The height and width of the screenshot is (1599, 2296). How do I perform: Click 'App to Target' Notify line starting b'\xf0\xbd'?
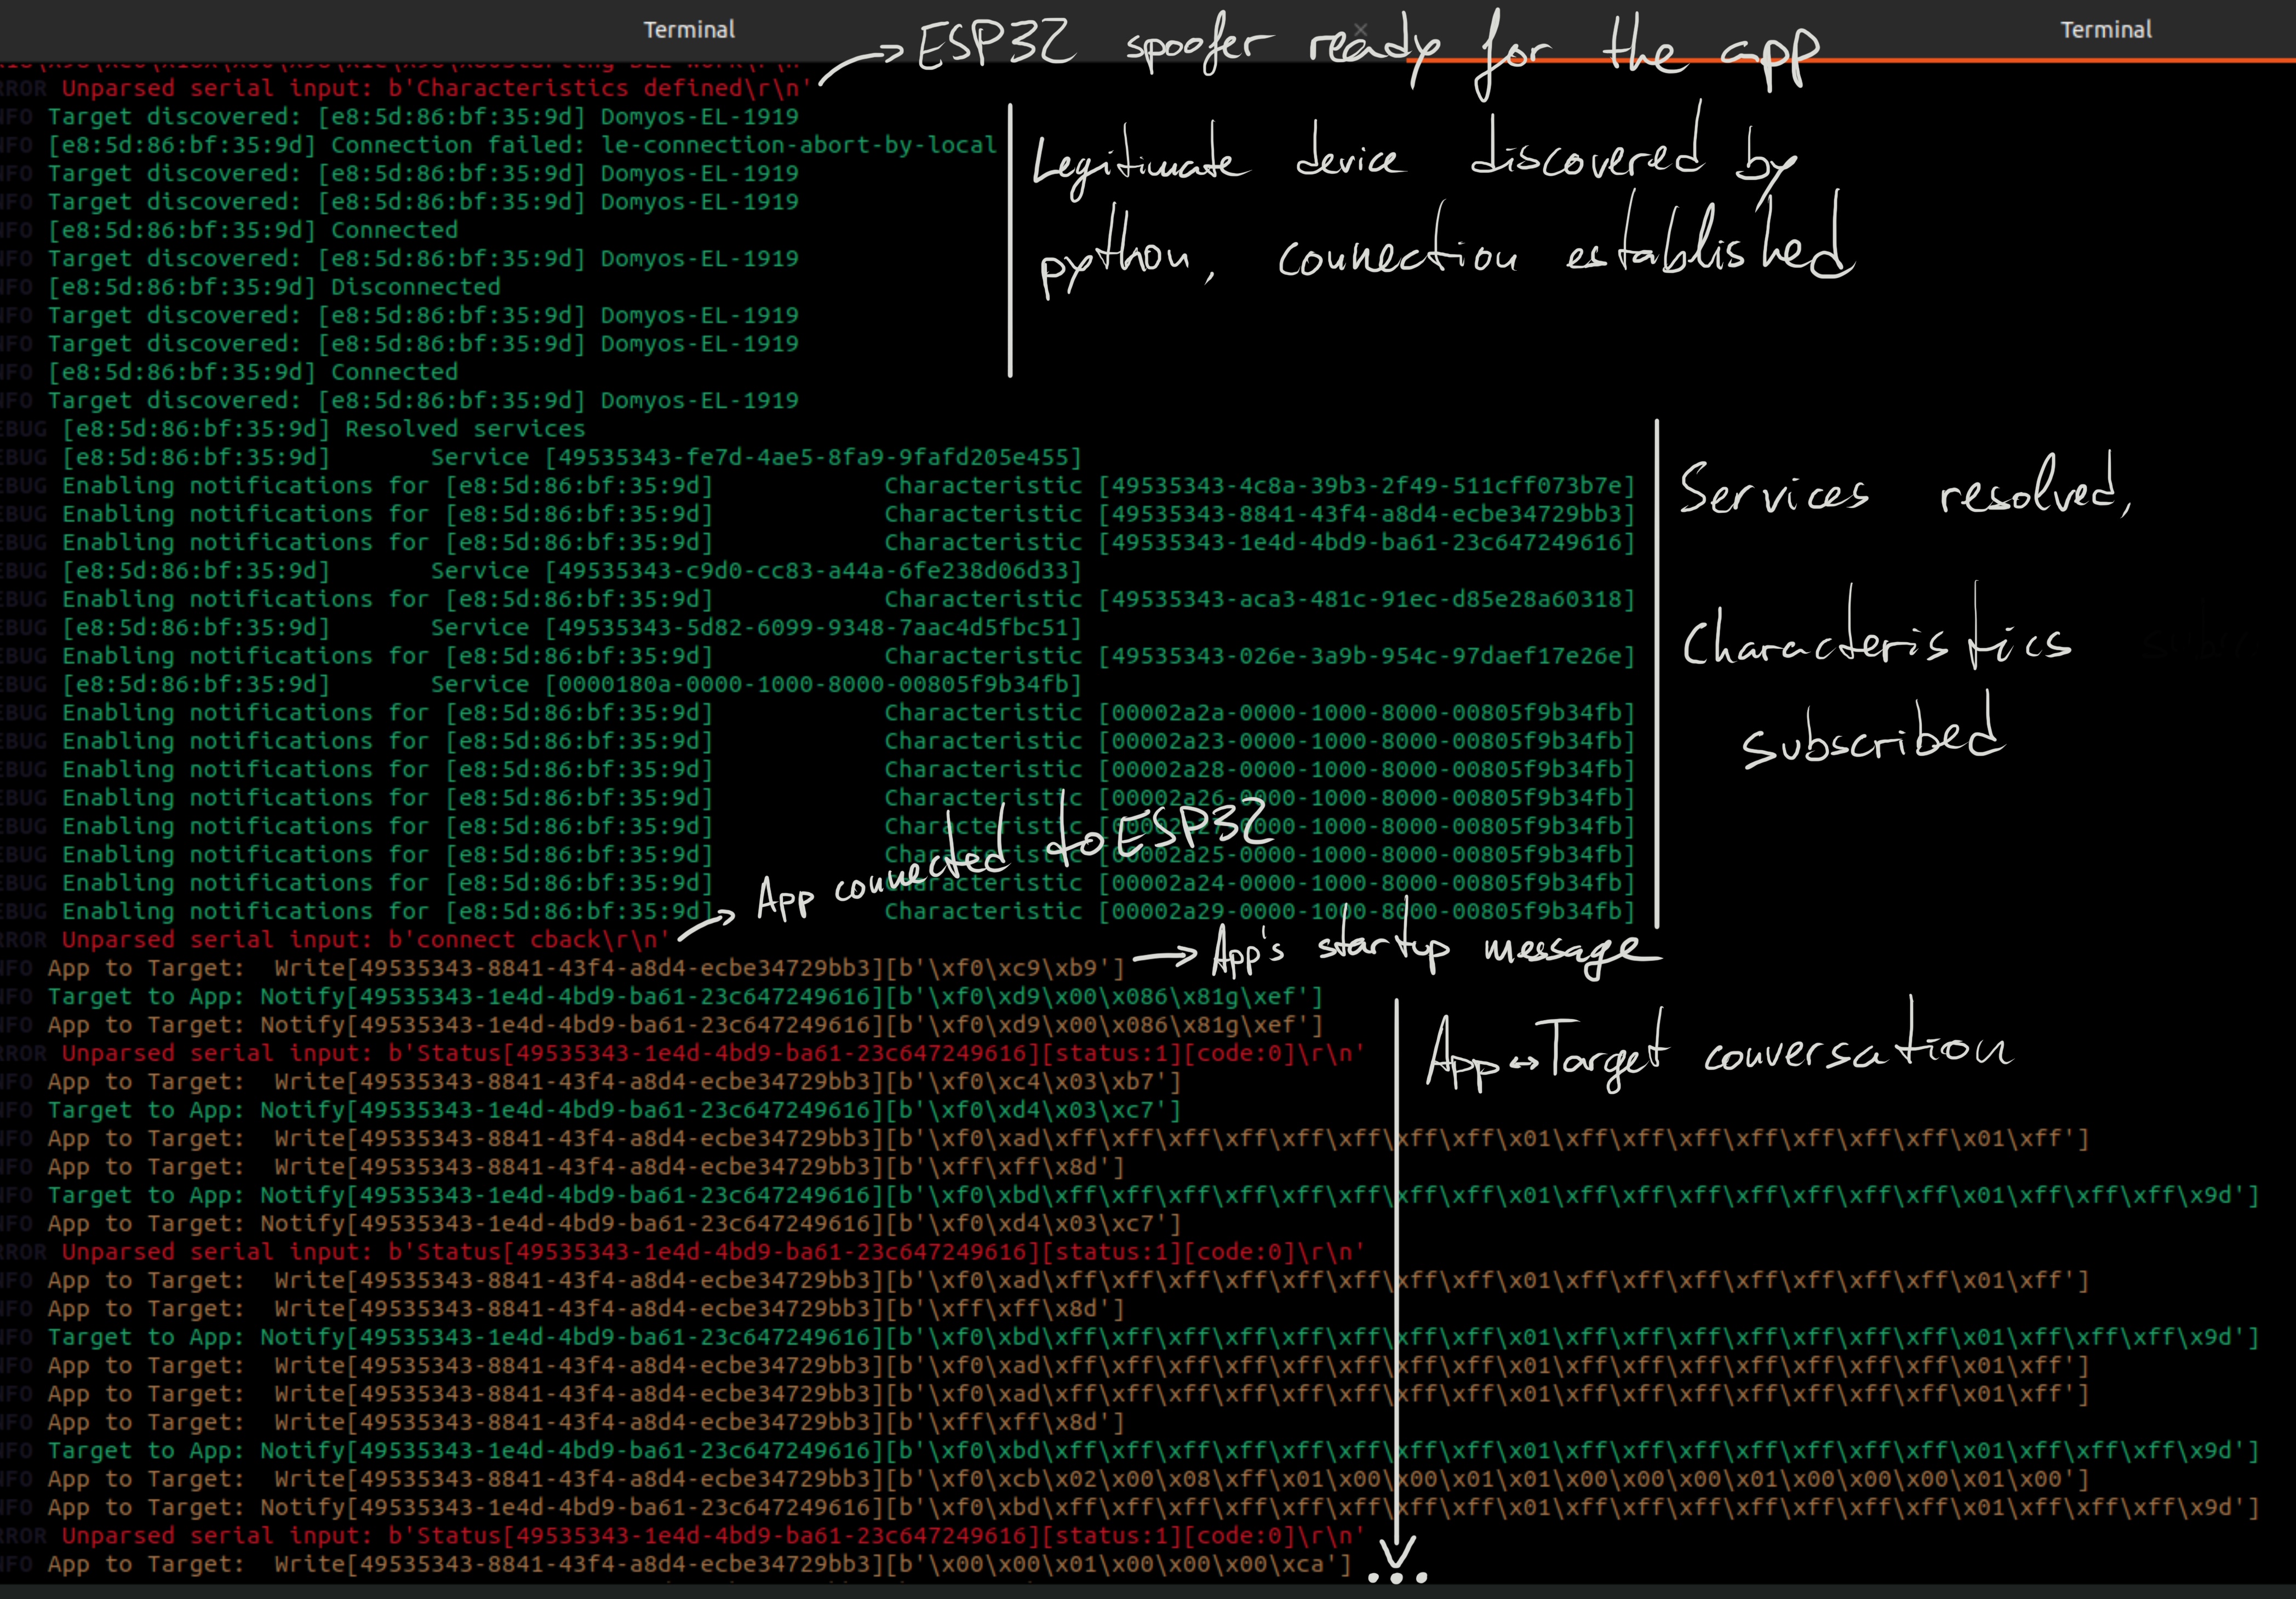pos(1129,1508)
